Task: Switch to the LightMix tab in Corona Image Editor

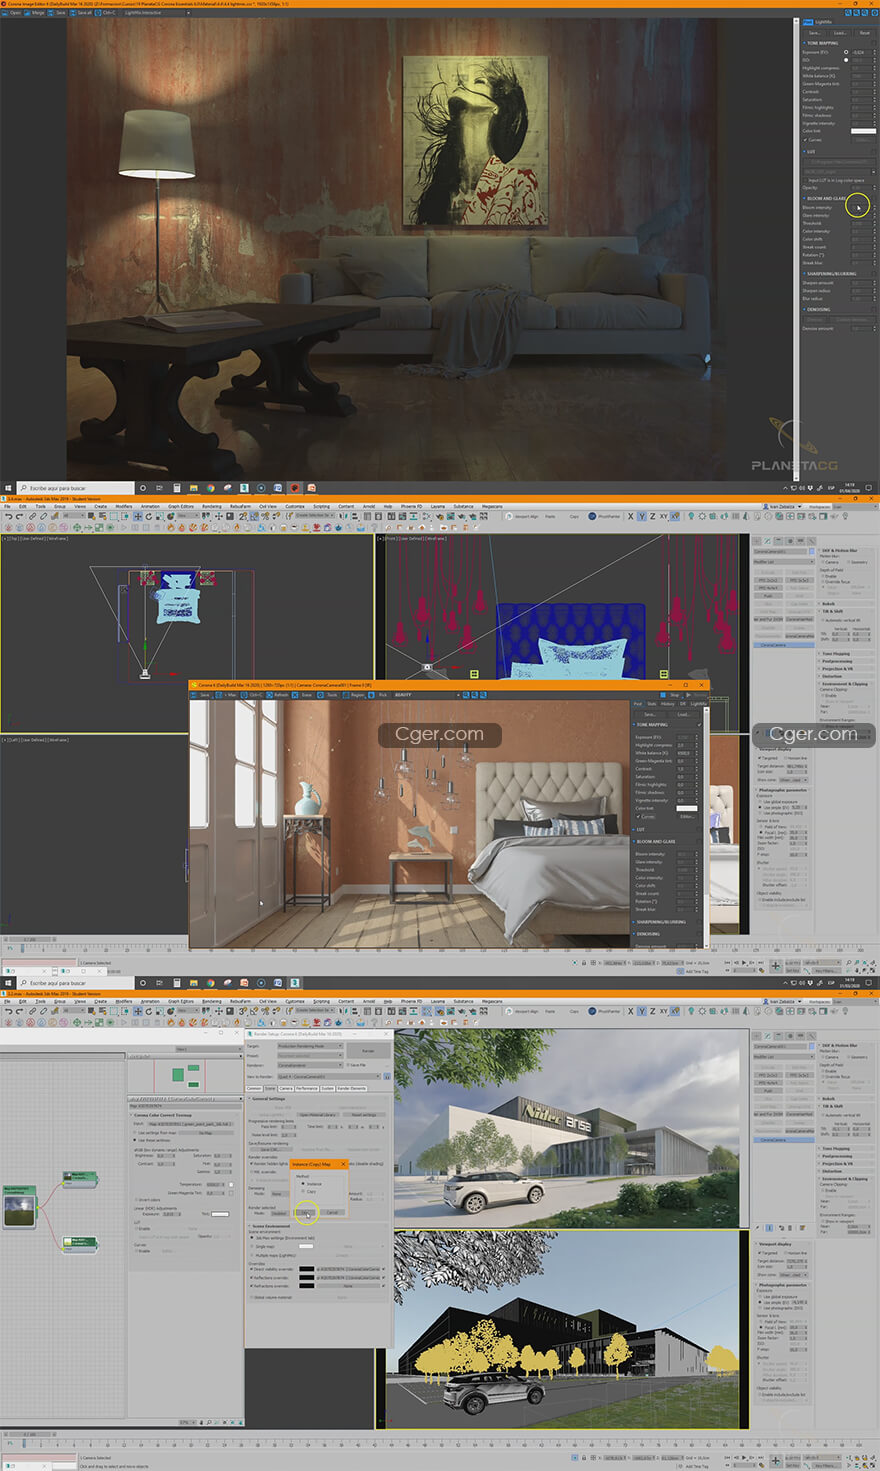Action: (824, 22)
